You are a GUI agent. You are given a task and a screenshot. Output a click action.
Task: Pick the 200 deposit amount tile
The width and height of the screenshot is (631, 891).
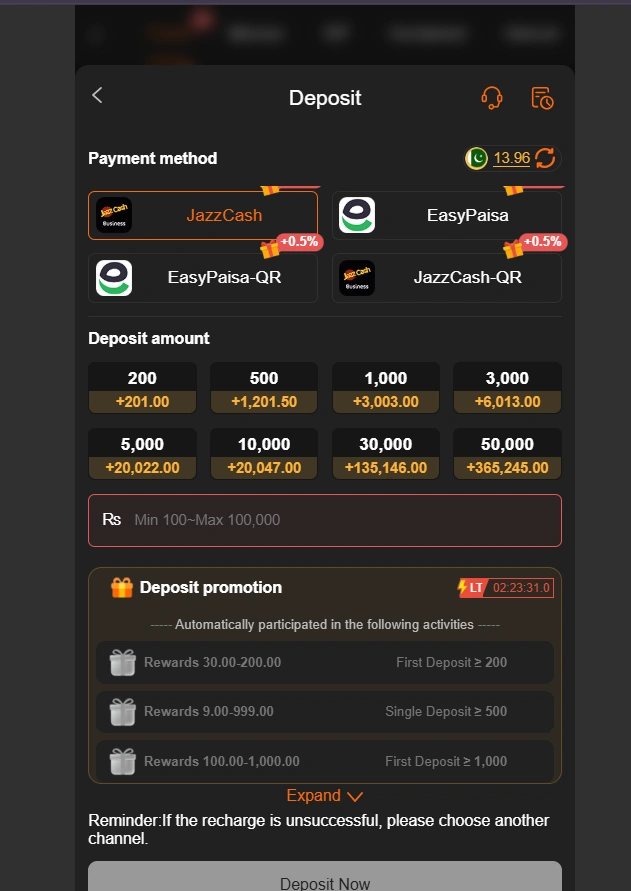click(x=142, y=388)
